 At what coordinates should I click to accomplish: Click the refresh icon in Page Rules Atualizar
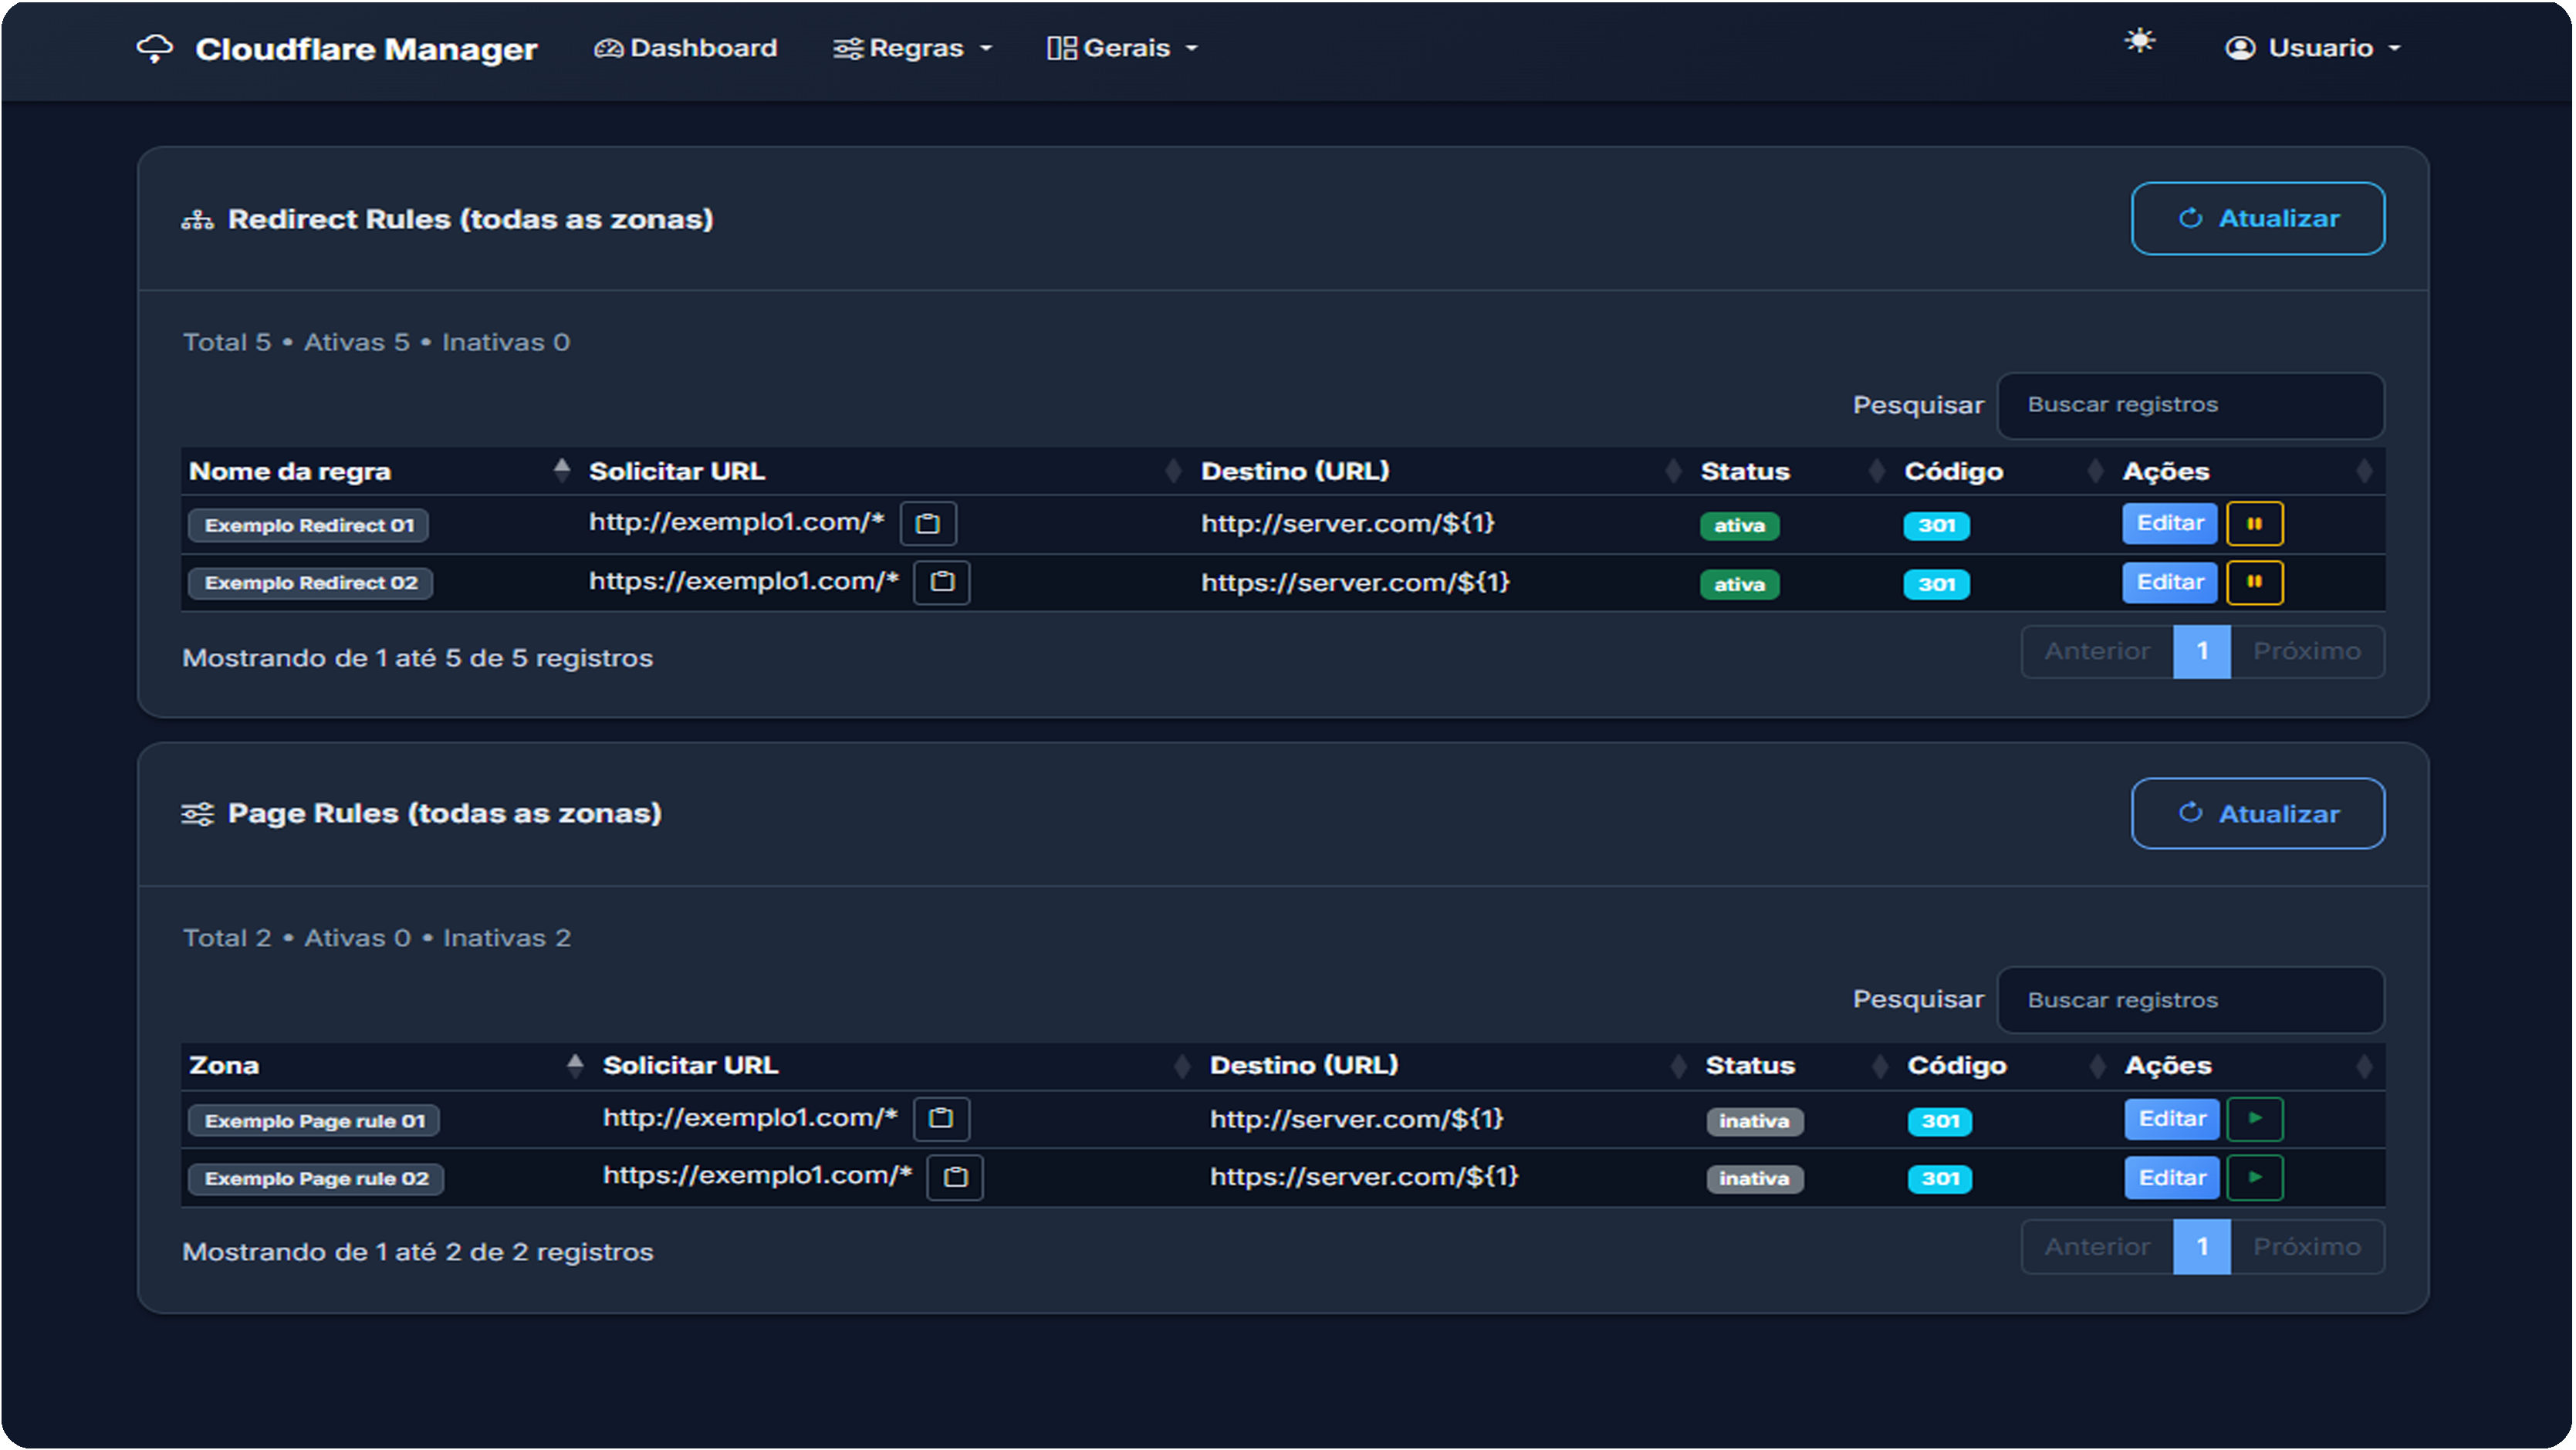(x=2190, y=813)
